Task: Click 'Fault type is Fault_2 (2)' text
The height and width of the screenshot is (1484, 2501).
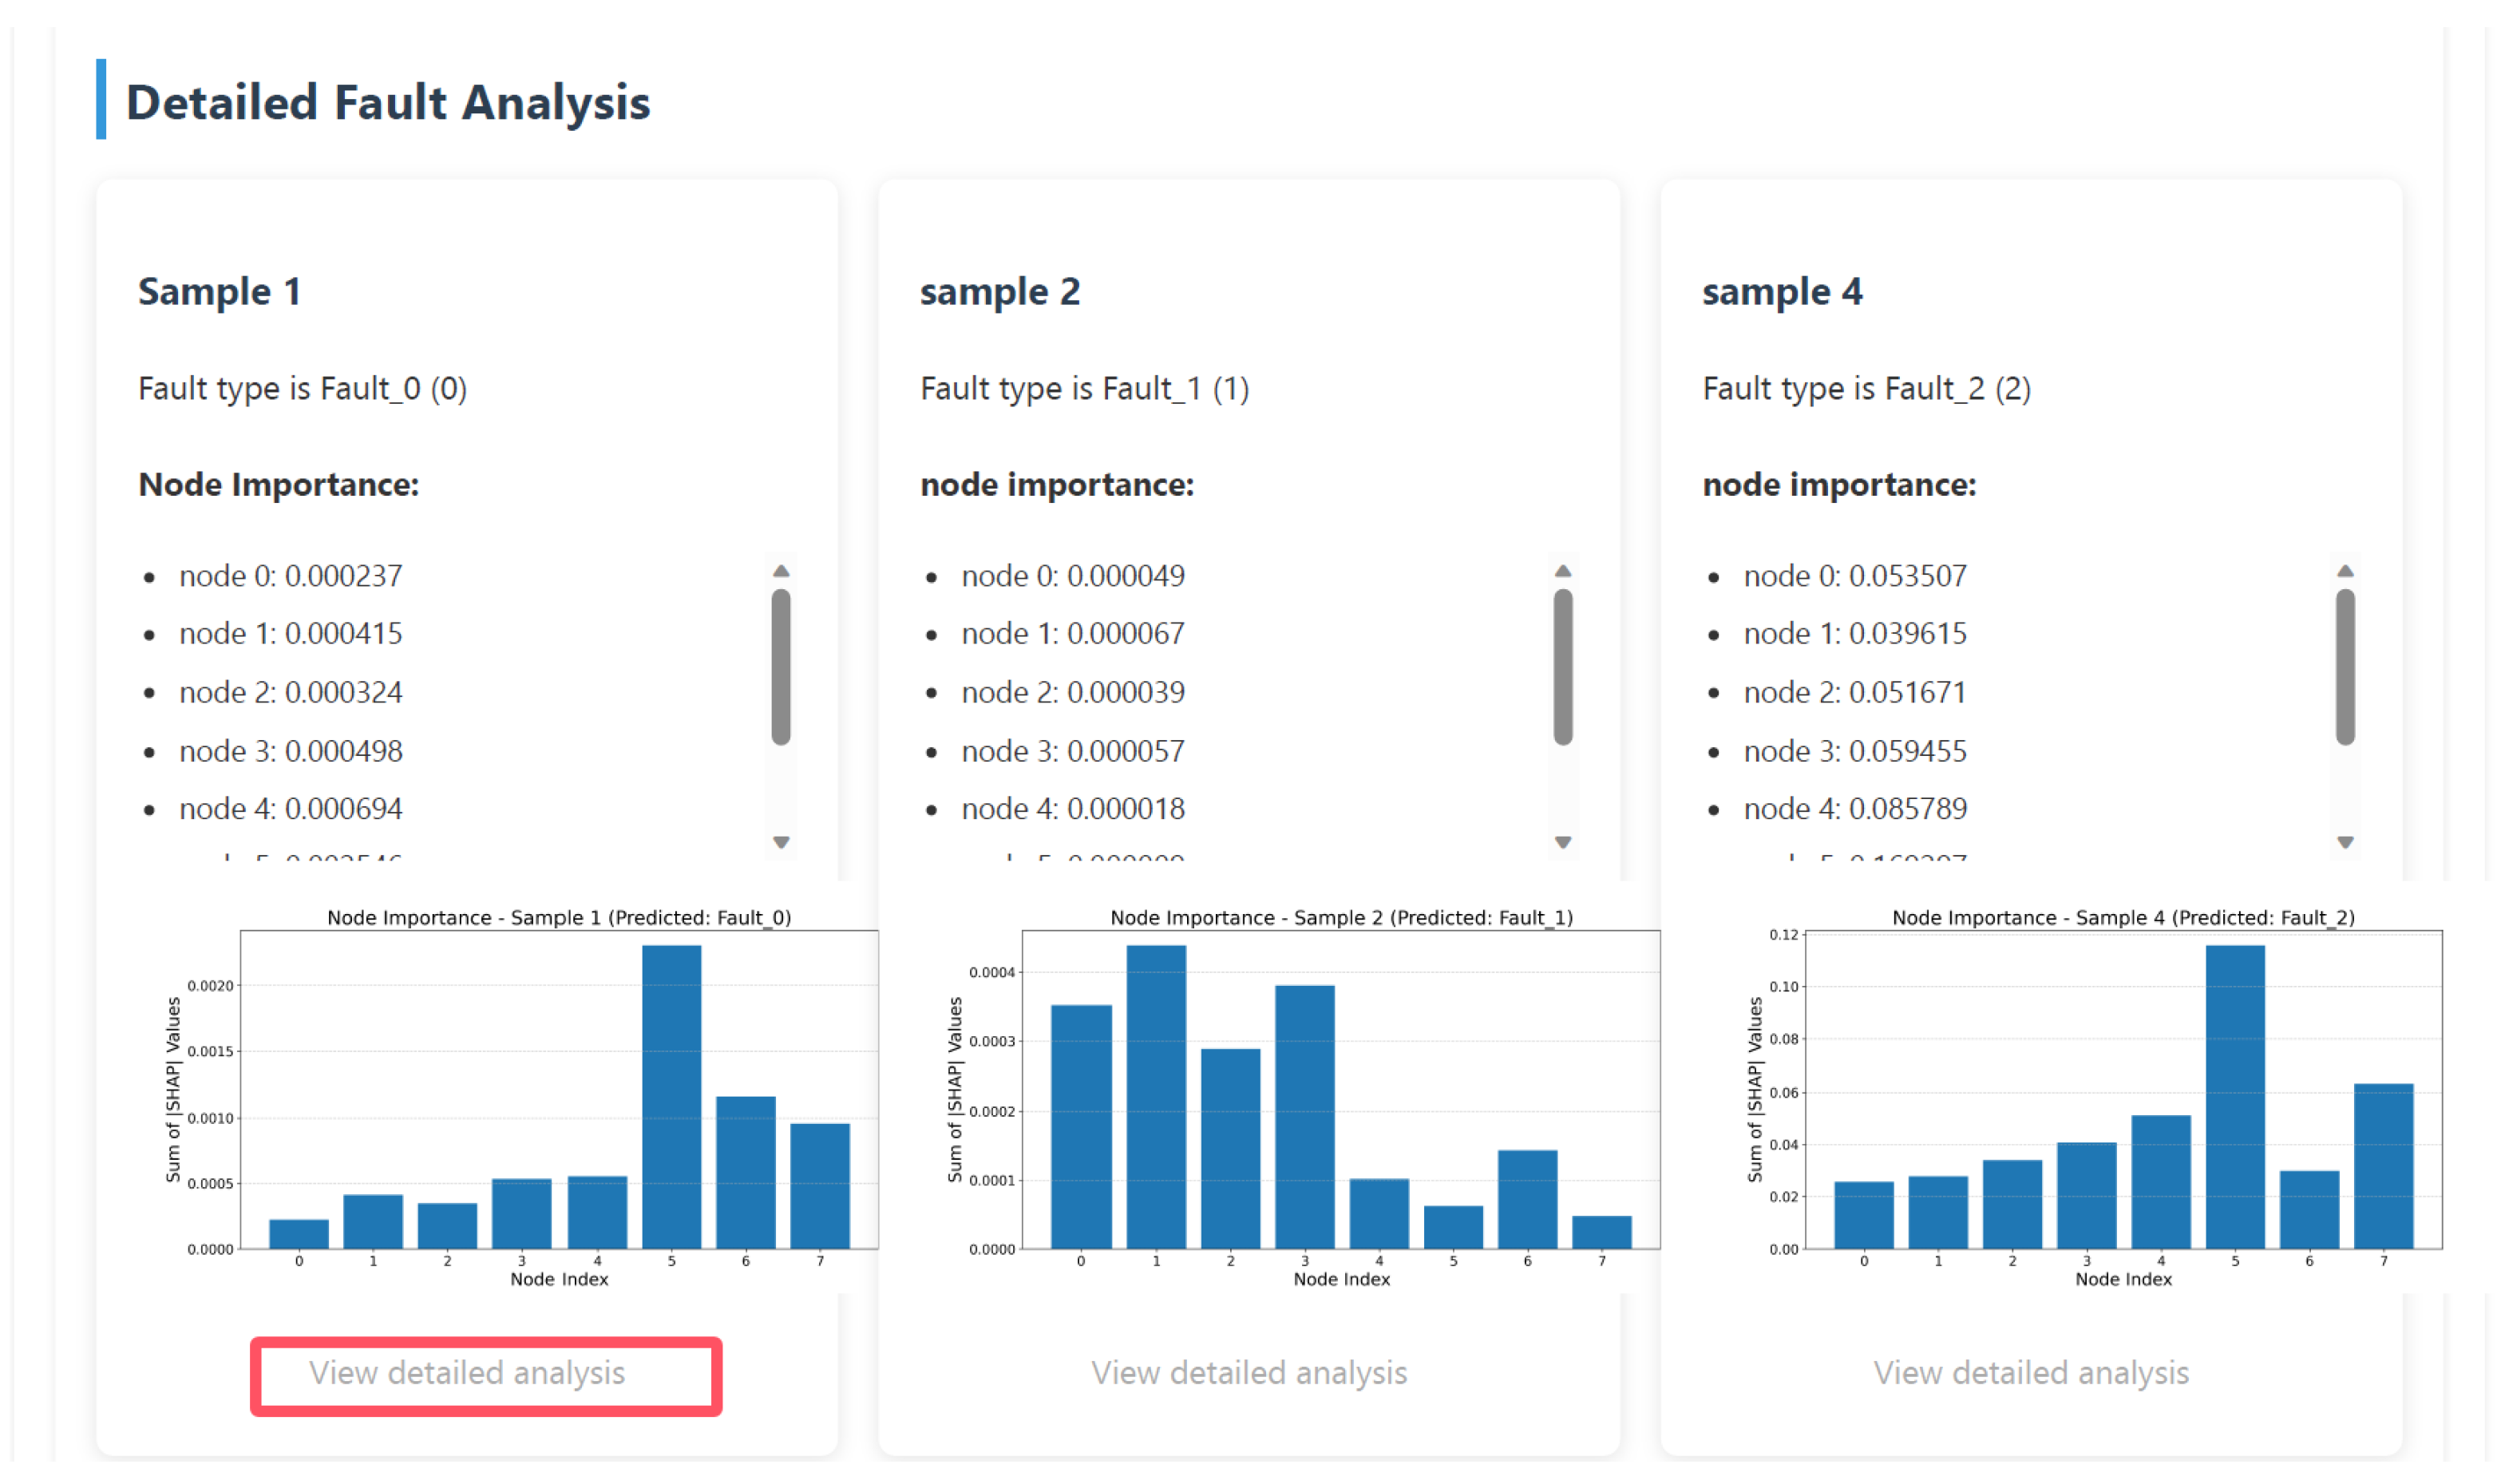Action: pyautogui.click(x=1867, y=388)
